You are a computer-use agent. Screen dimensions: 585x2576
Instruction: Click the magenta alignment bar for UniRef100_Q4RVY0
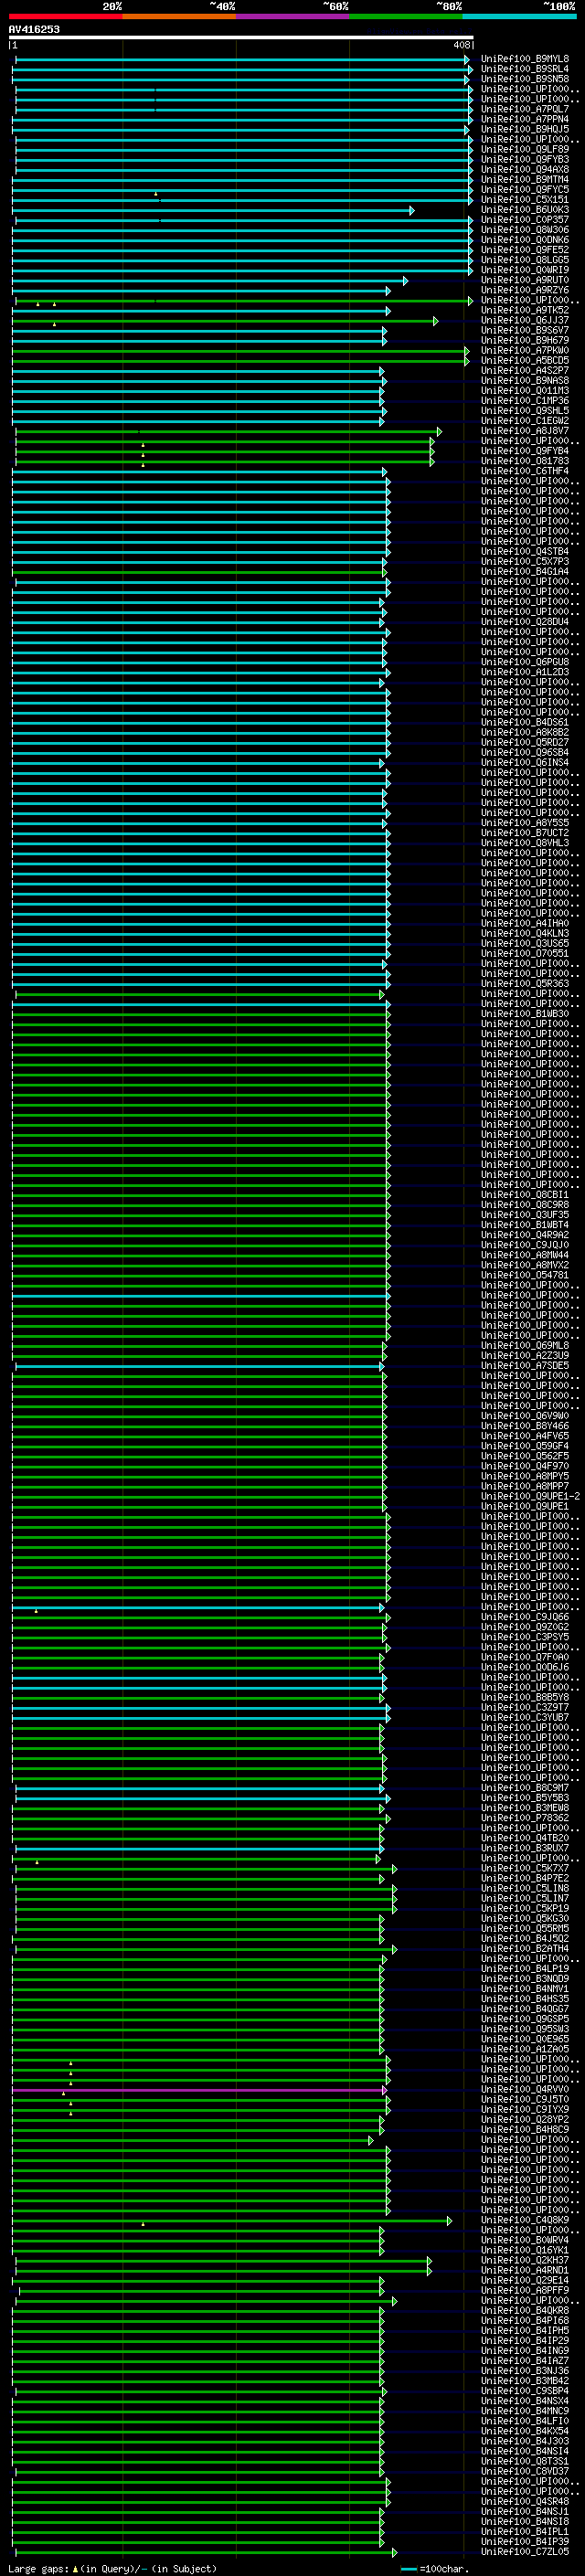point(201,2090)
